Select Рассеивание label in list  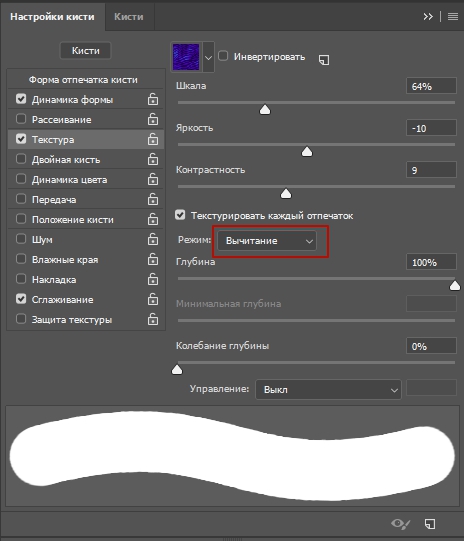[x=61, y=120]
